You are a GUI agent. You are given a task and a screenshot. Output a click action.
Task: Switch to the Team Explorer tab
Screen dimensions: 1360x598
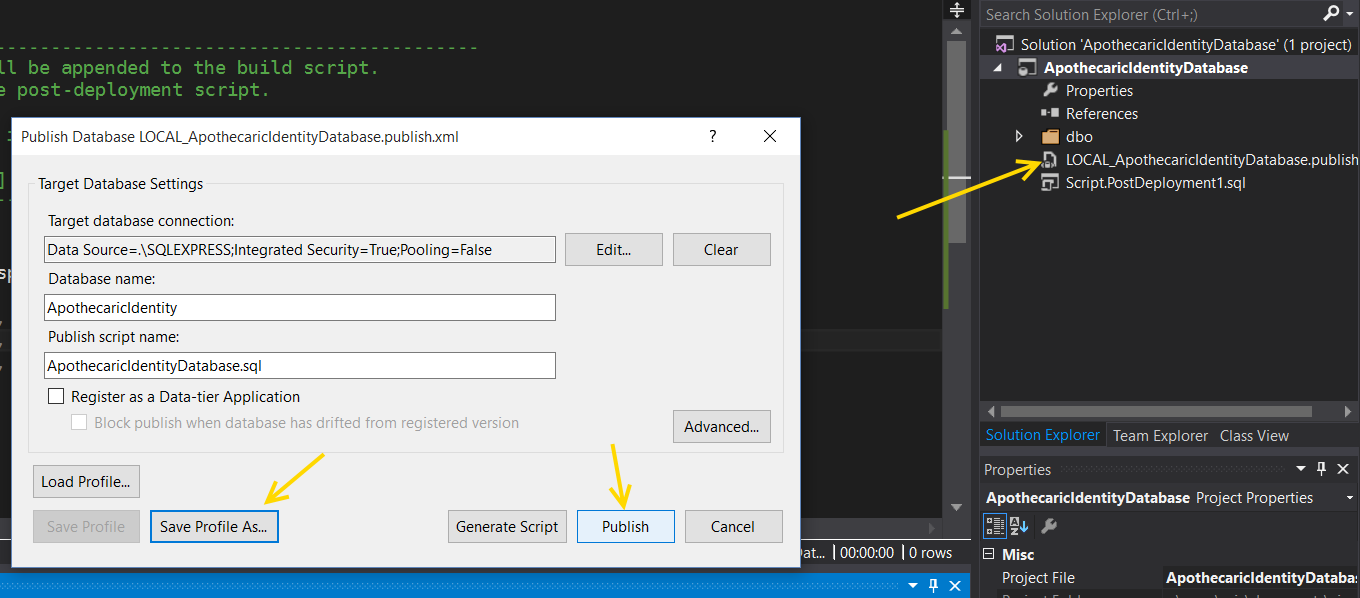1160,436
